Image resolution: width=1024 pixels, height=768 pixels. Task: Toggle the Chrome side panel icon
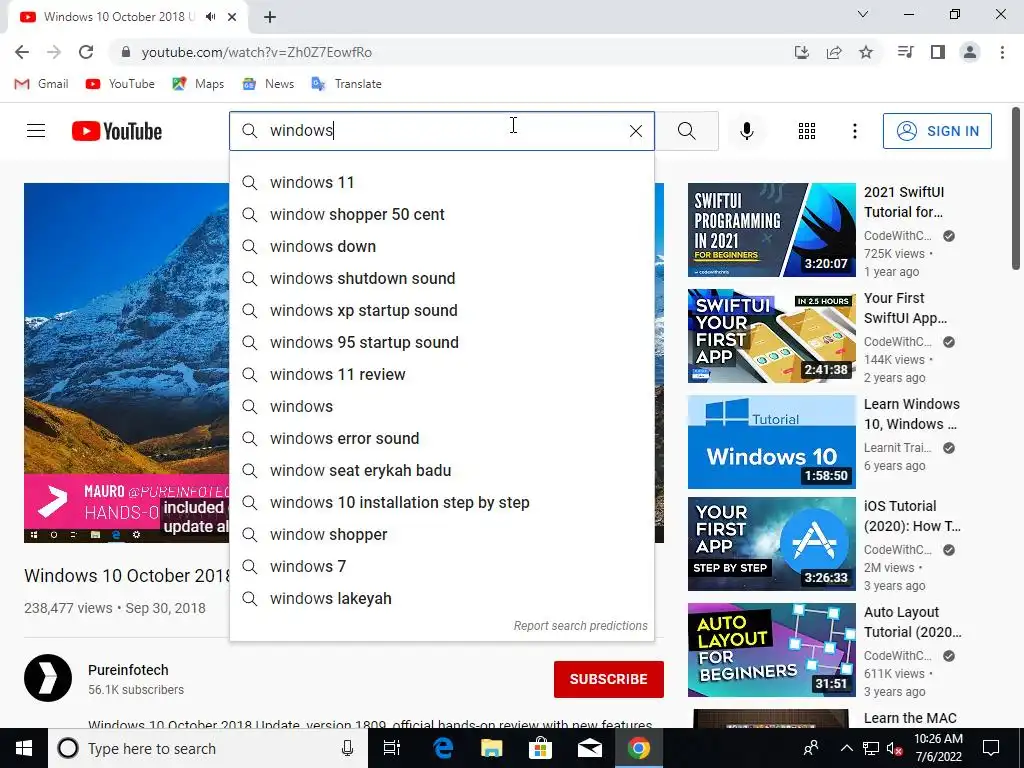click(938, 52)
